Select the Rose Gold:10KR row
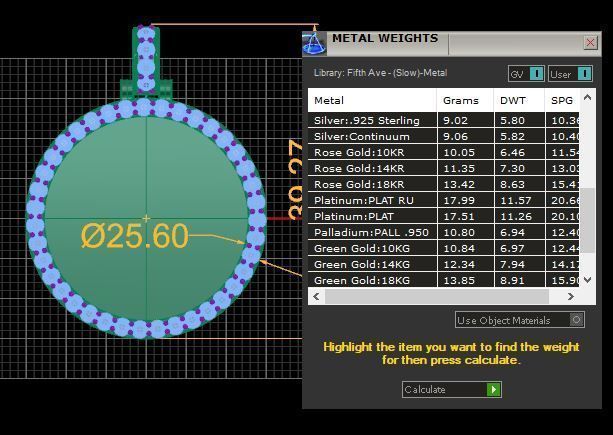613x435 pixels. tap(444, 152)
